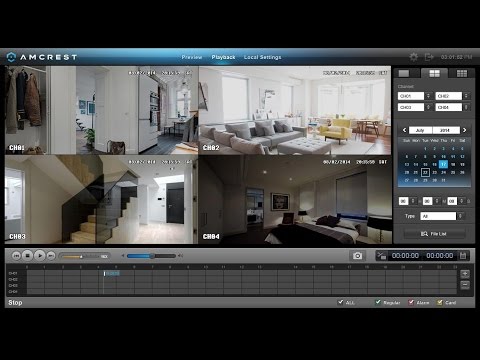Click the next frame playback button
480x360 pixels.
[51, 256]
